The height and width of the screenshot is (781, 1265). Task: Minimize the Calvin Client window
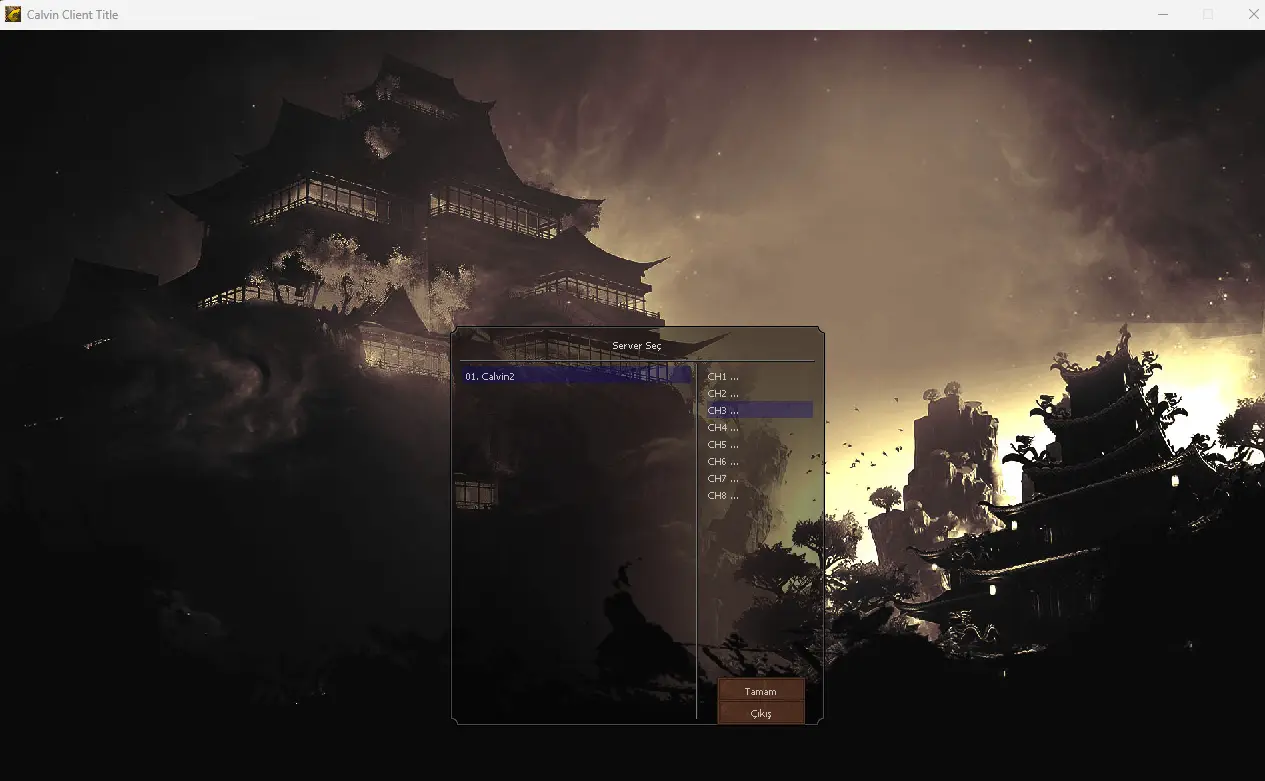[x=1163, y=14]
